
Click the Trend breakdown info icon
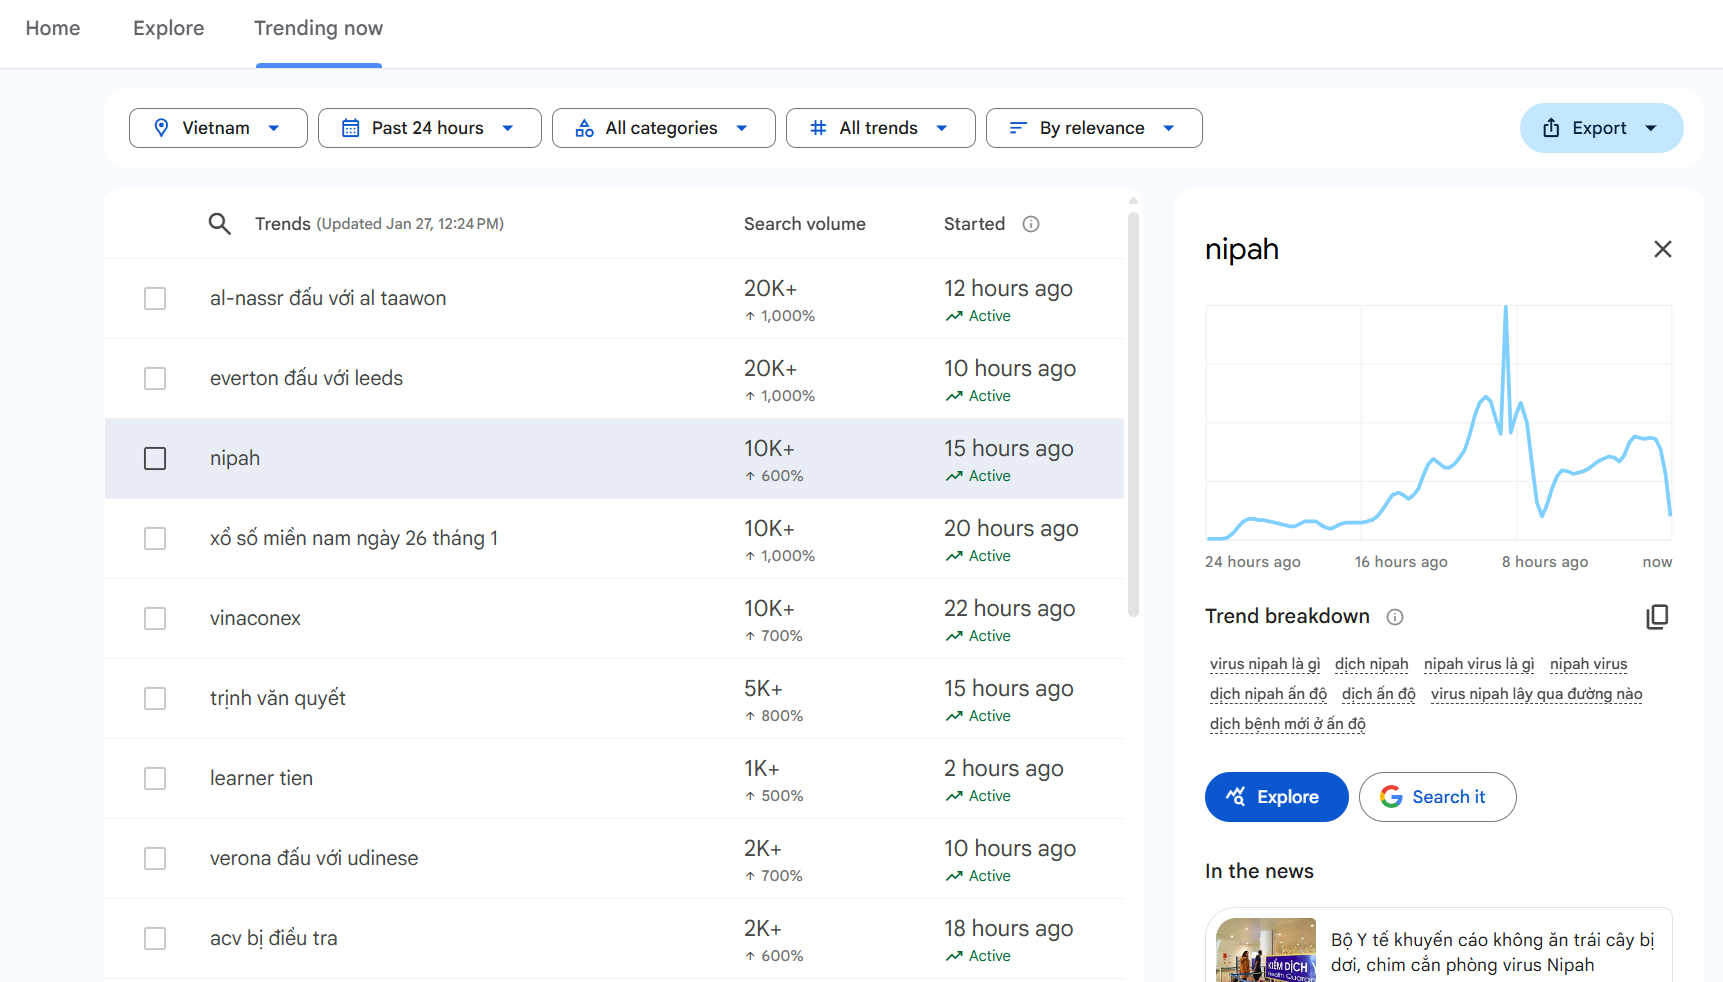tap(1395, 617)
